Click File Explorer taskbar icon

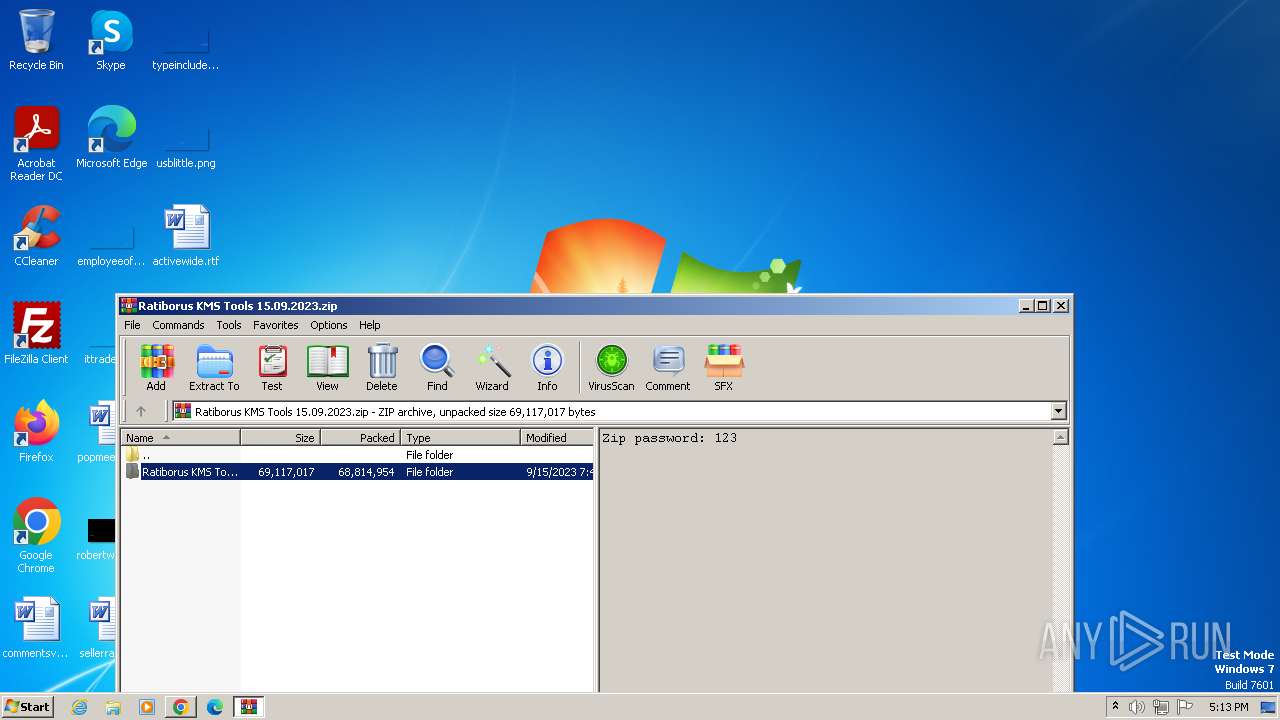(113, 707)
